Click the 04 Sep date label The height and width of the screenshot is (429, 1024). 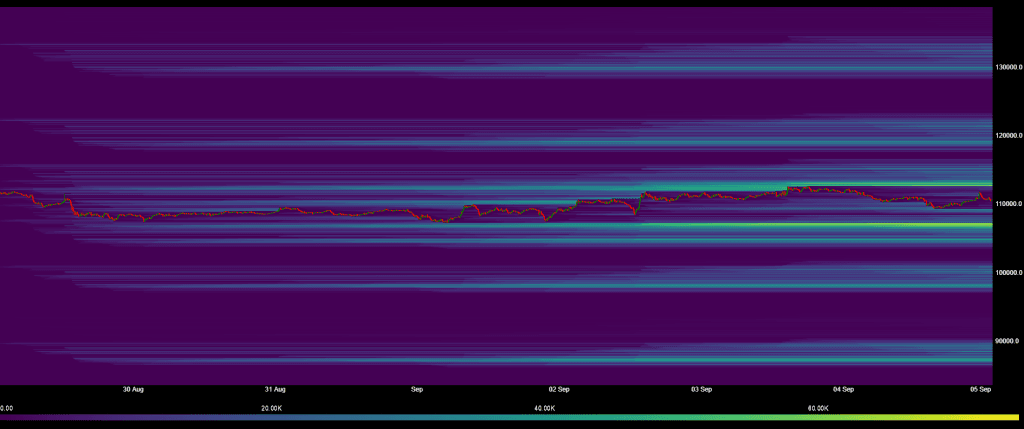click(843, 389)
